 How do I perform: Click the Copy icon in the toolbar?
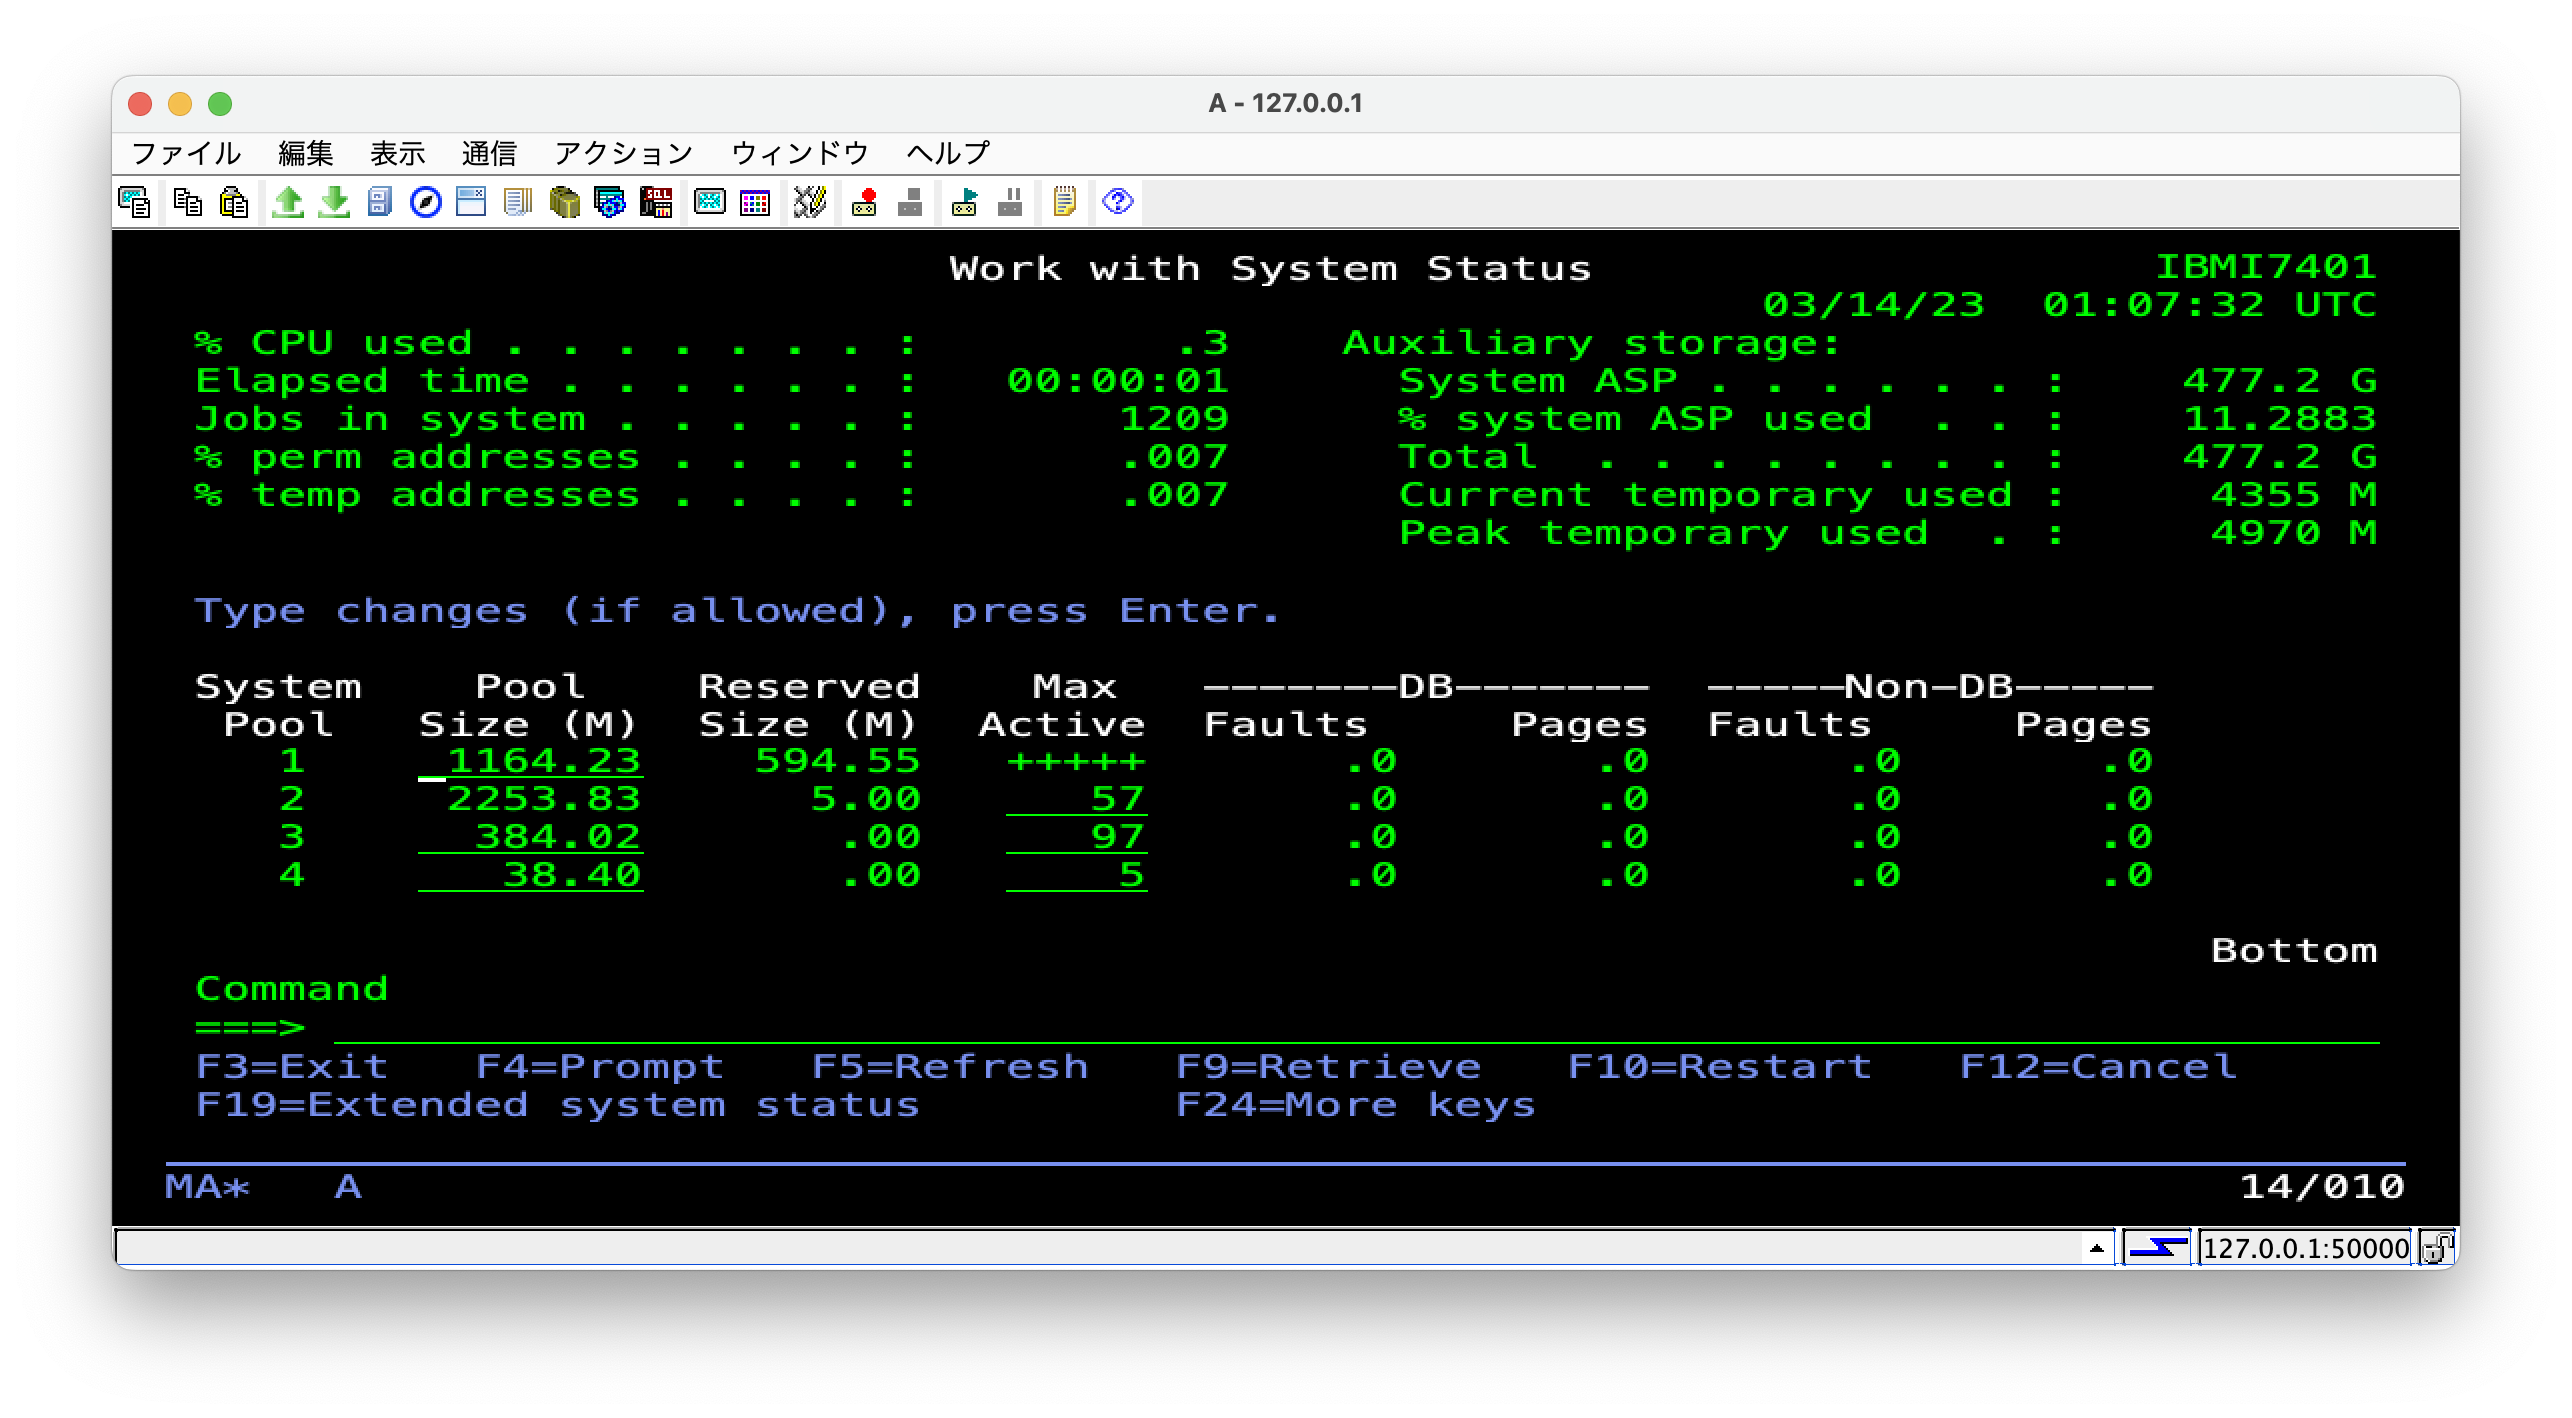[187, 202]
